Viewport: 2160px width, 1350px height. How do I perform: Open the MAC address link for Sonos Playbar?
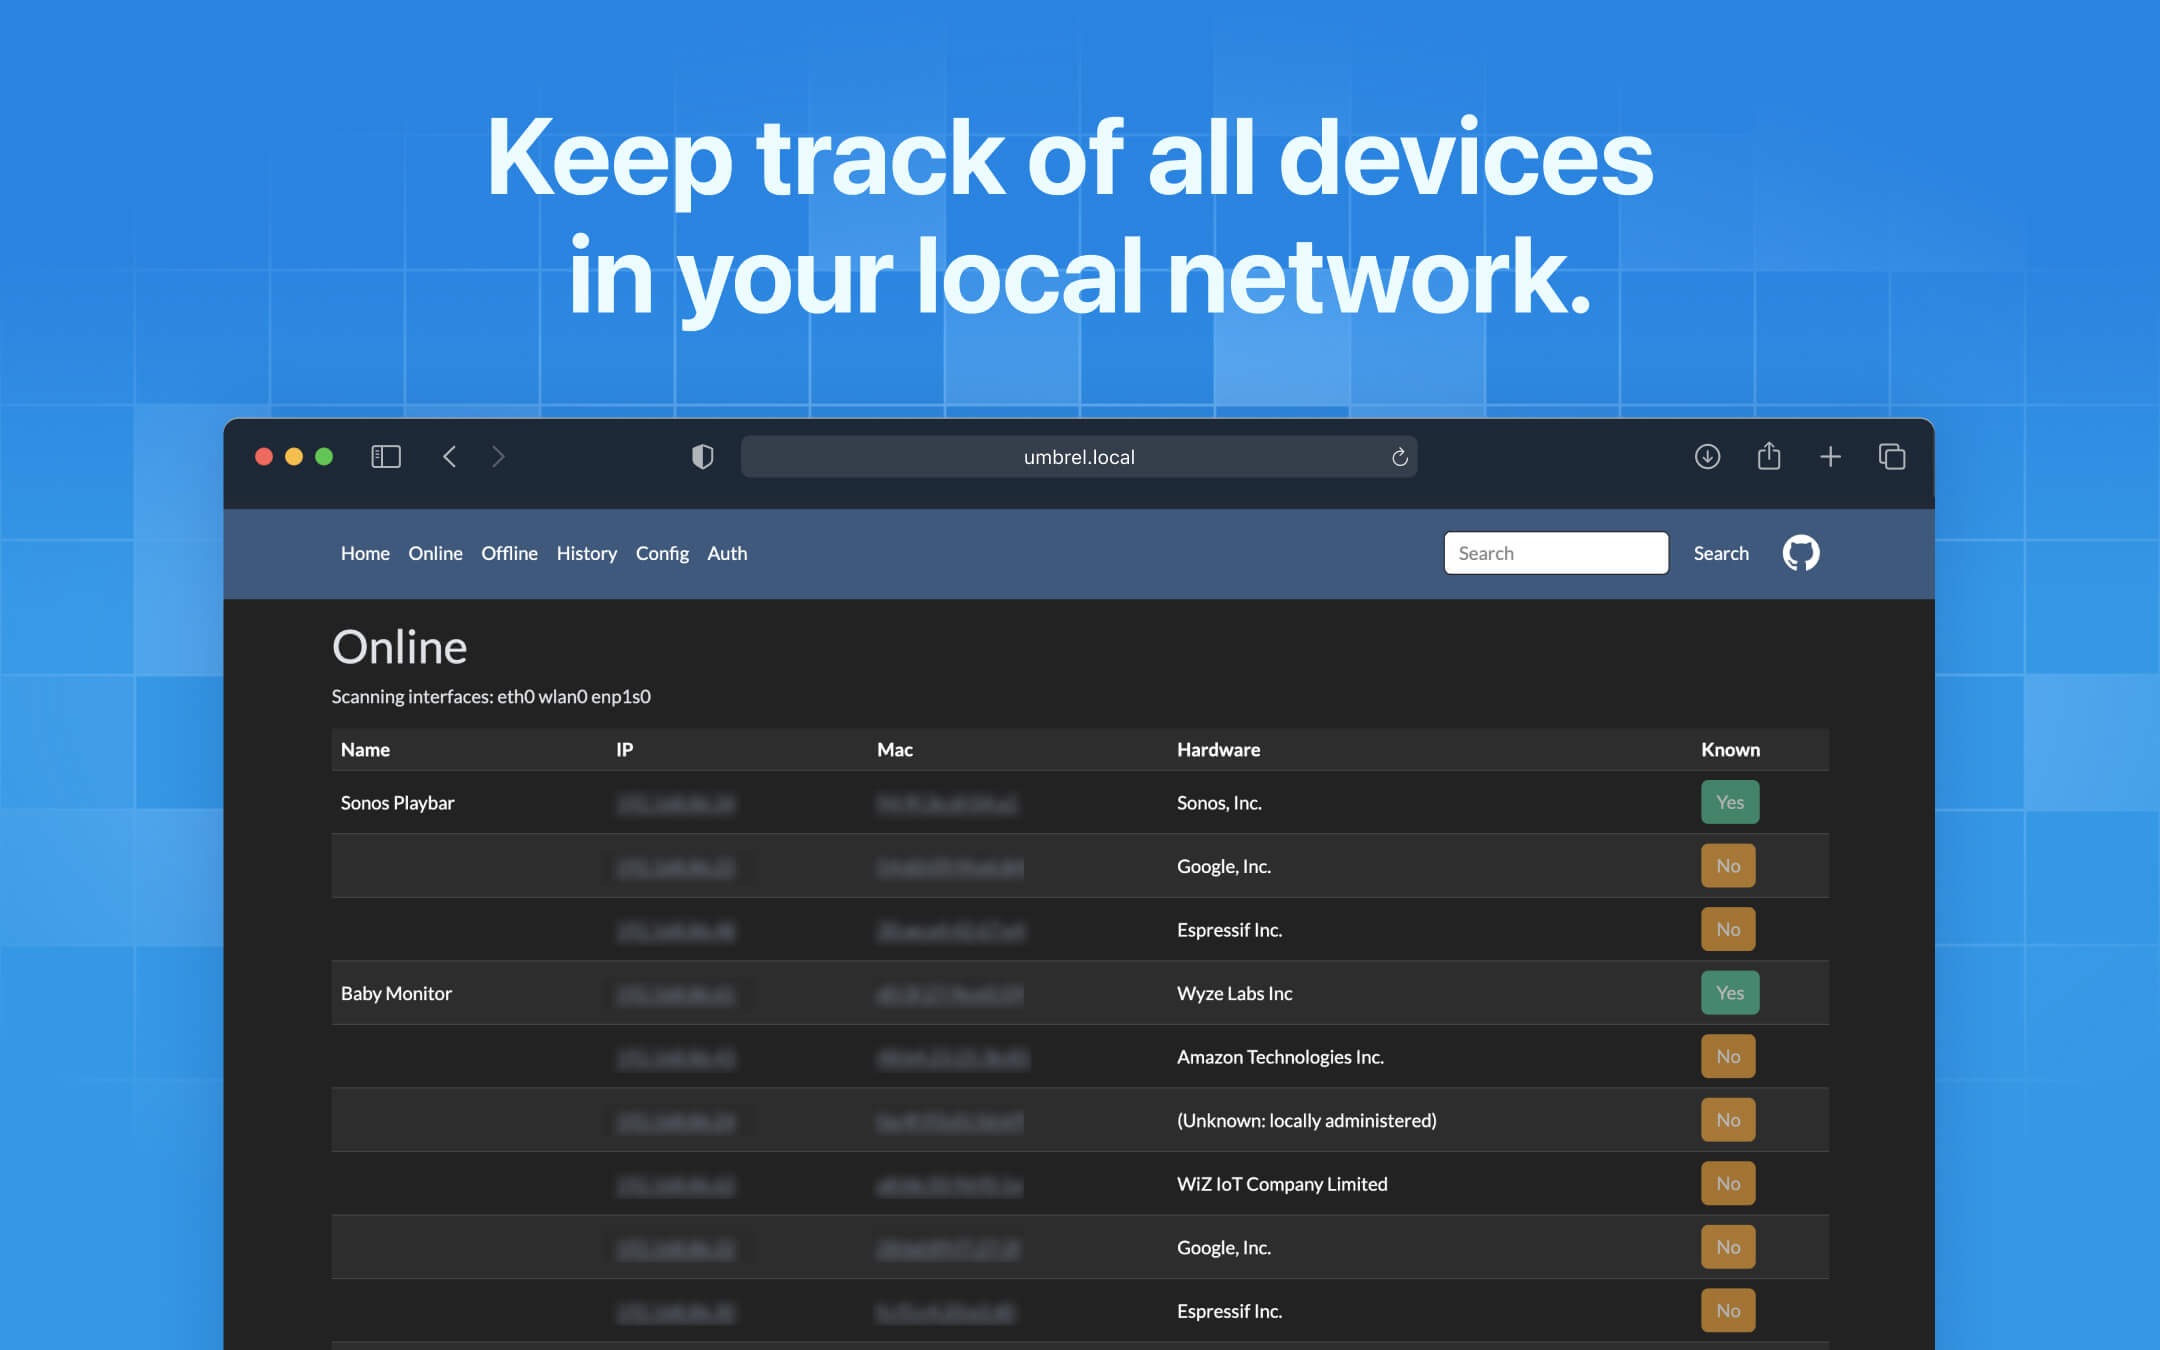point(949,803)
